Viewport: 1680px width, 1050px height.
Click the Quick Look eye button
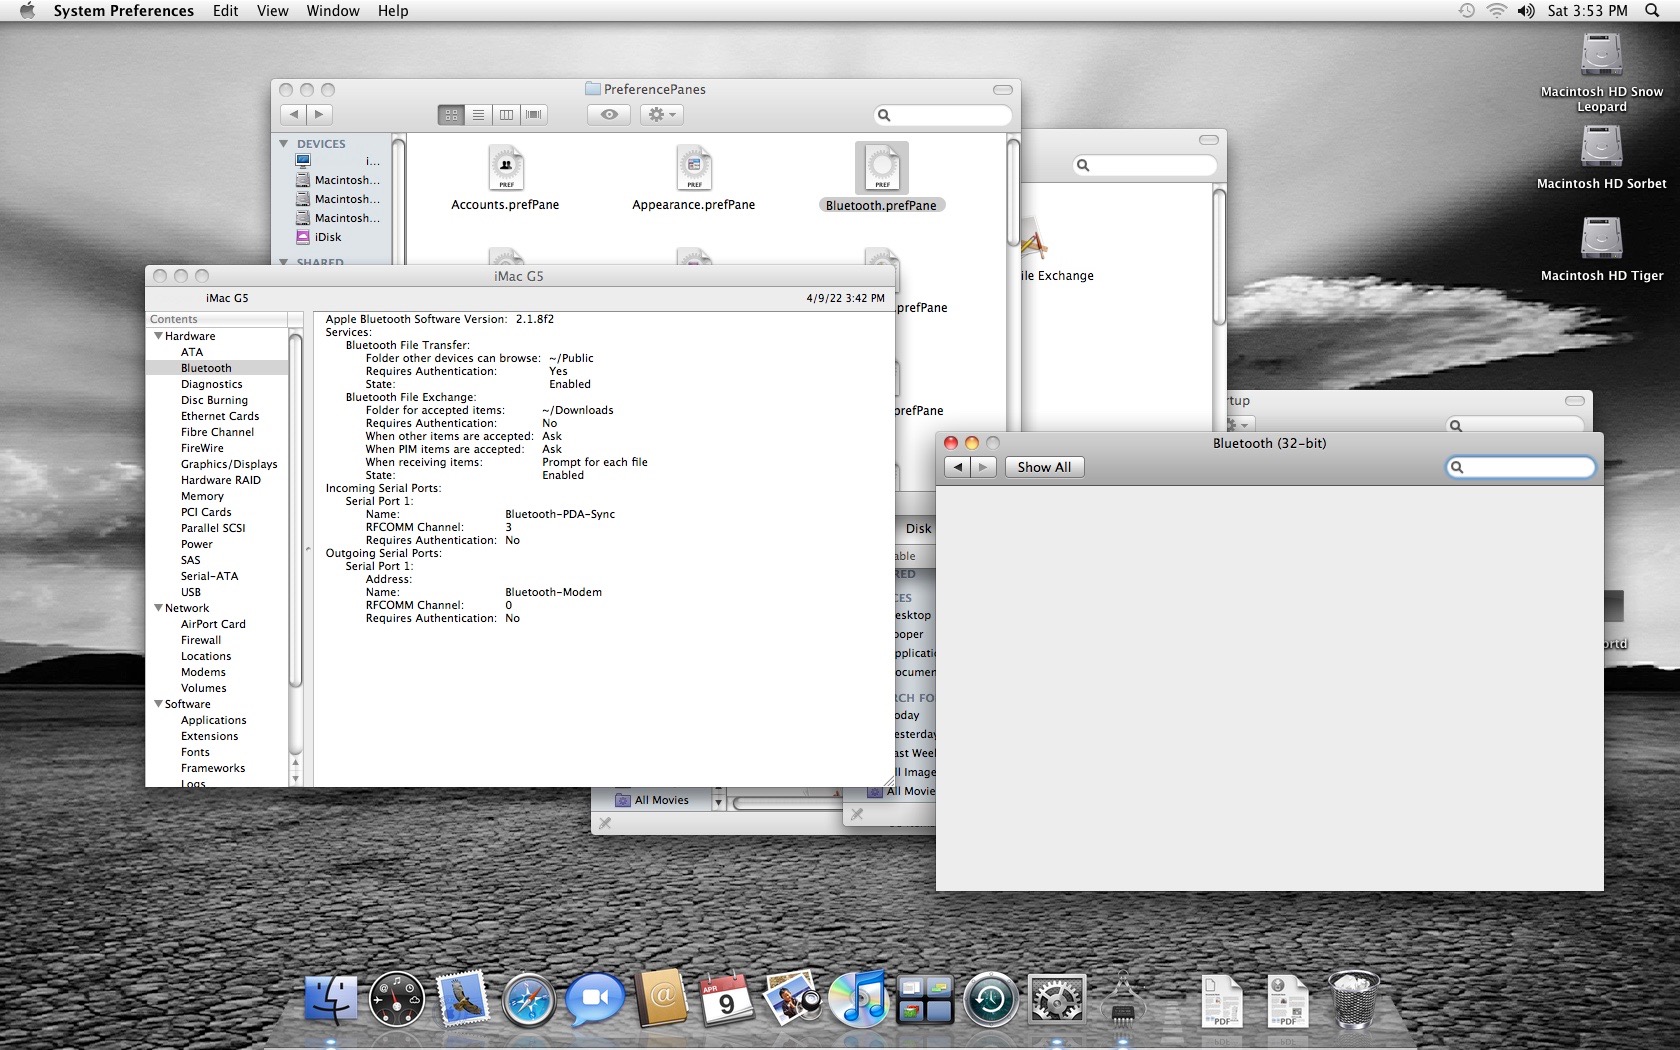click(609, 115)
